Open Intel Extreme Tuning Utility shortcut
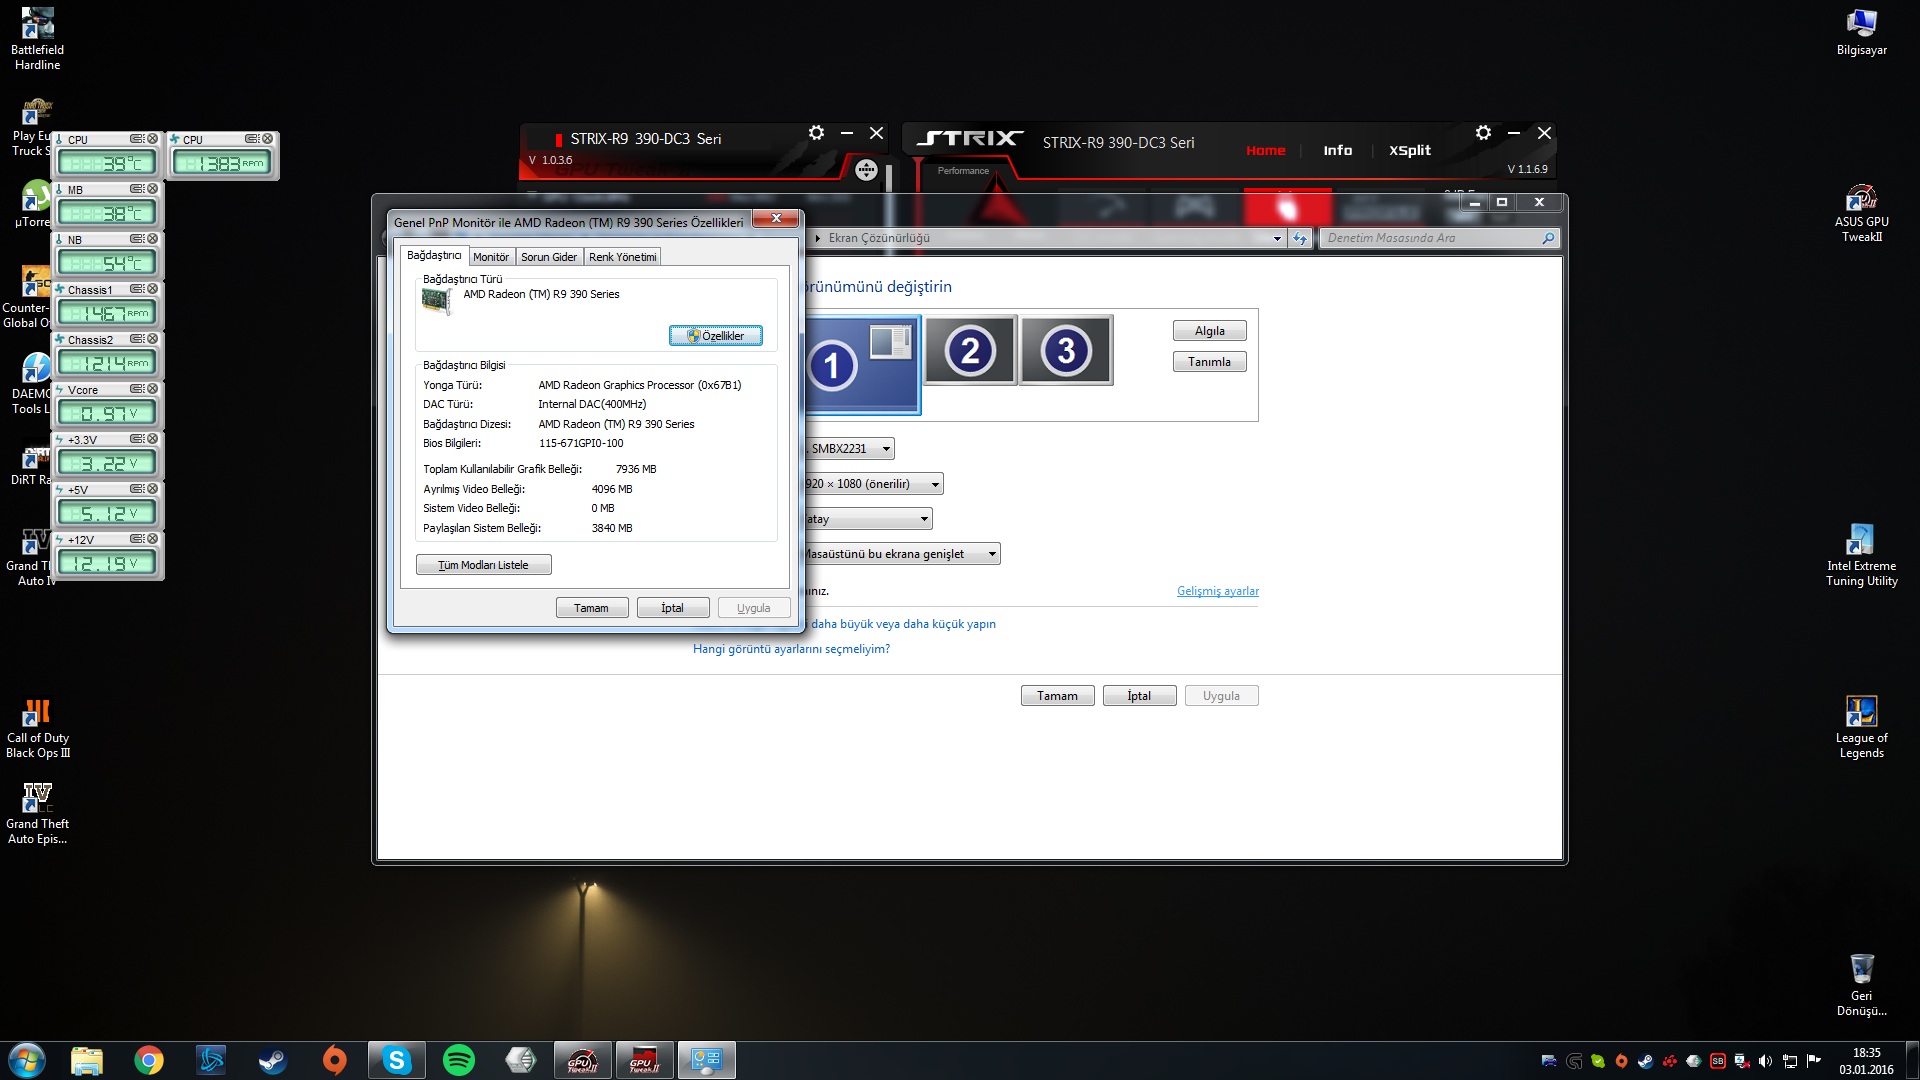The image size is (1920, 1080). pyautogui.click(x=1861, y=555)
